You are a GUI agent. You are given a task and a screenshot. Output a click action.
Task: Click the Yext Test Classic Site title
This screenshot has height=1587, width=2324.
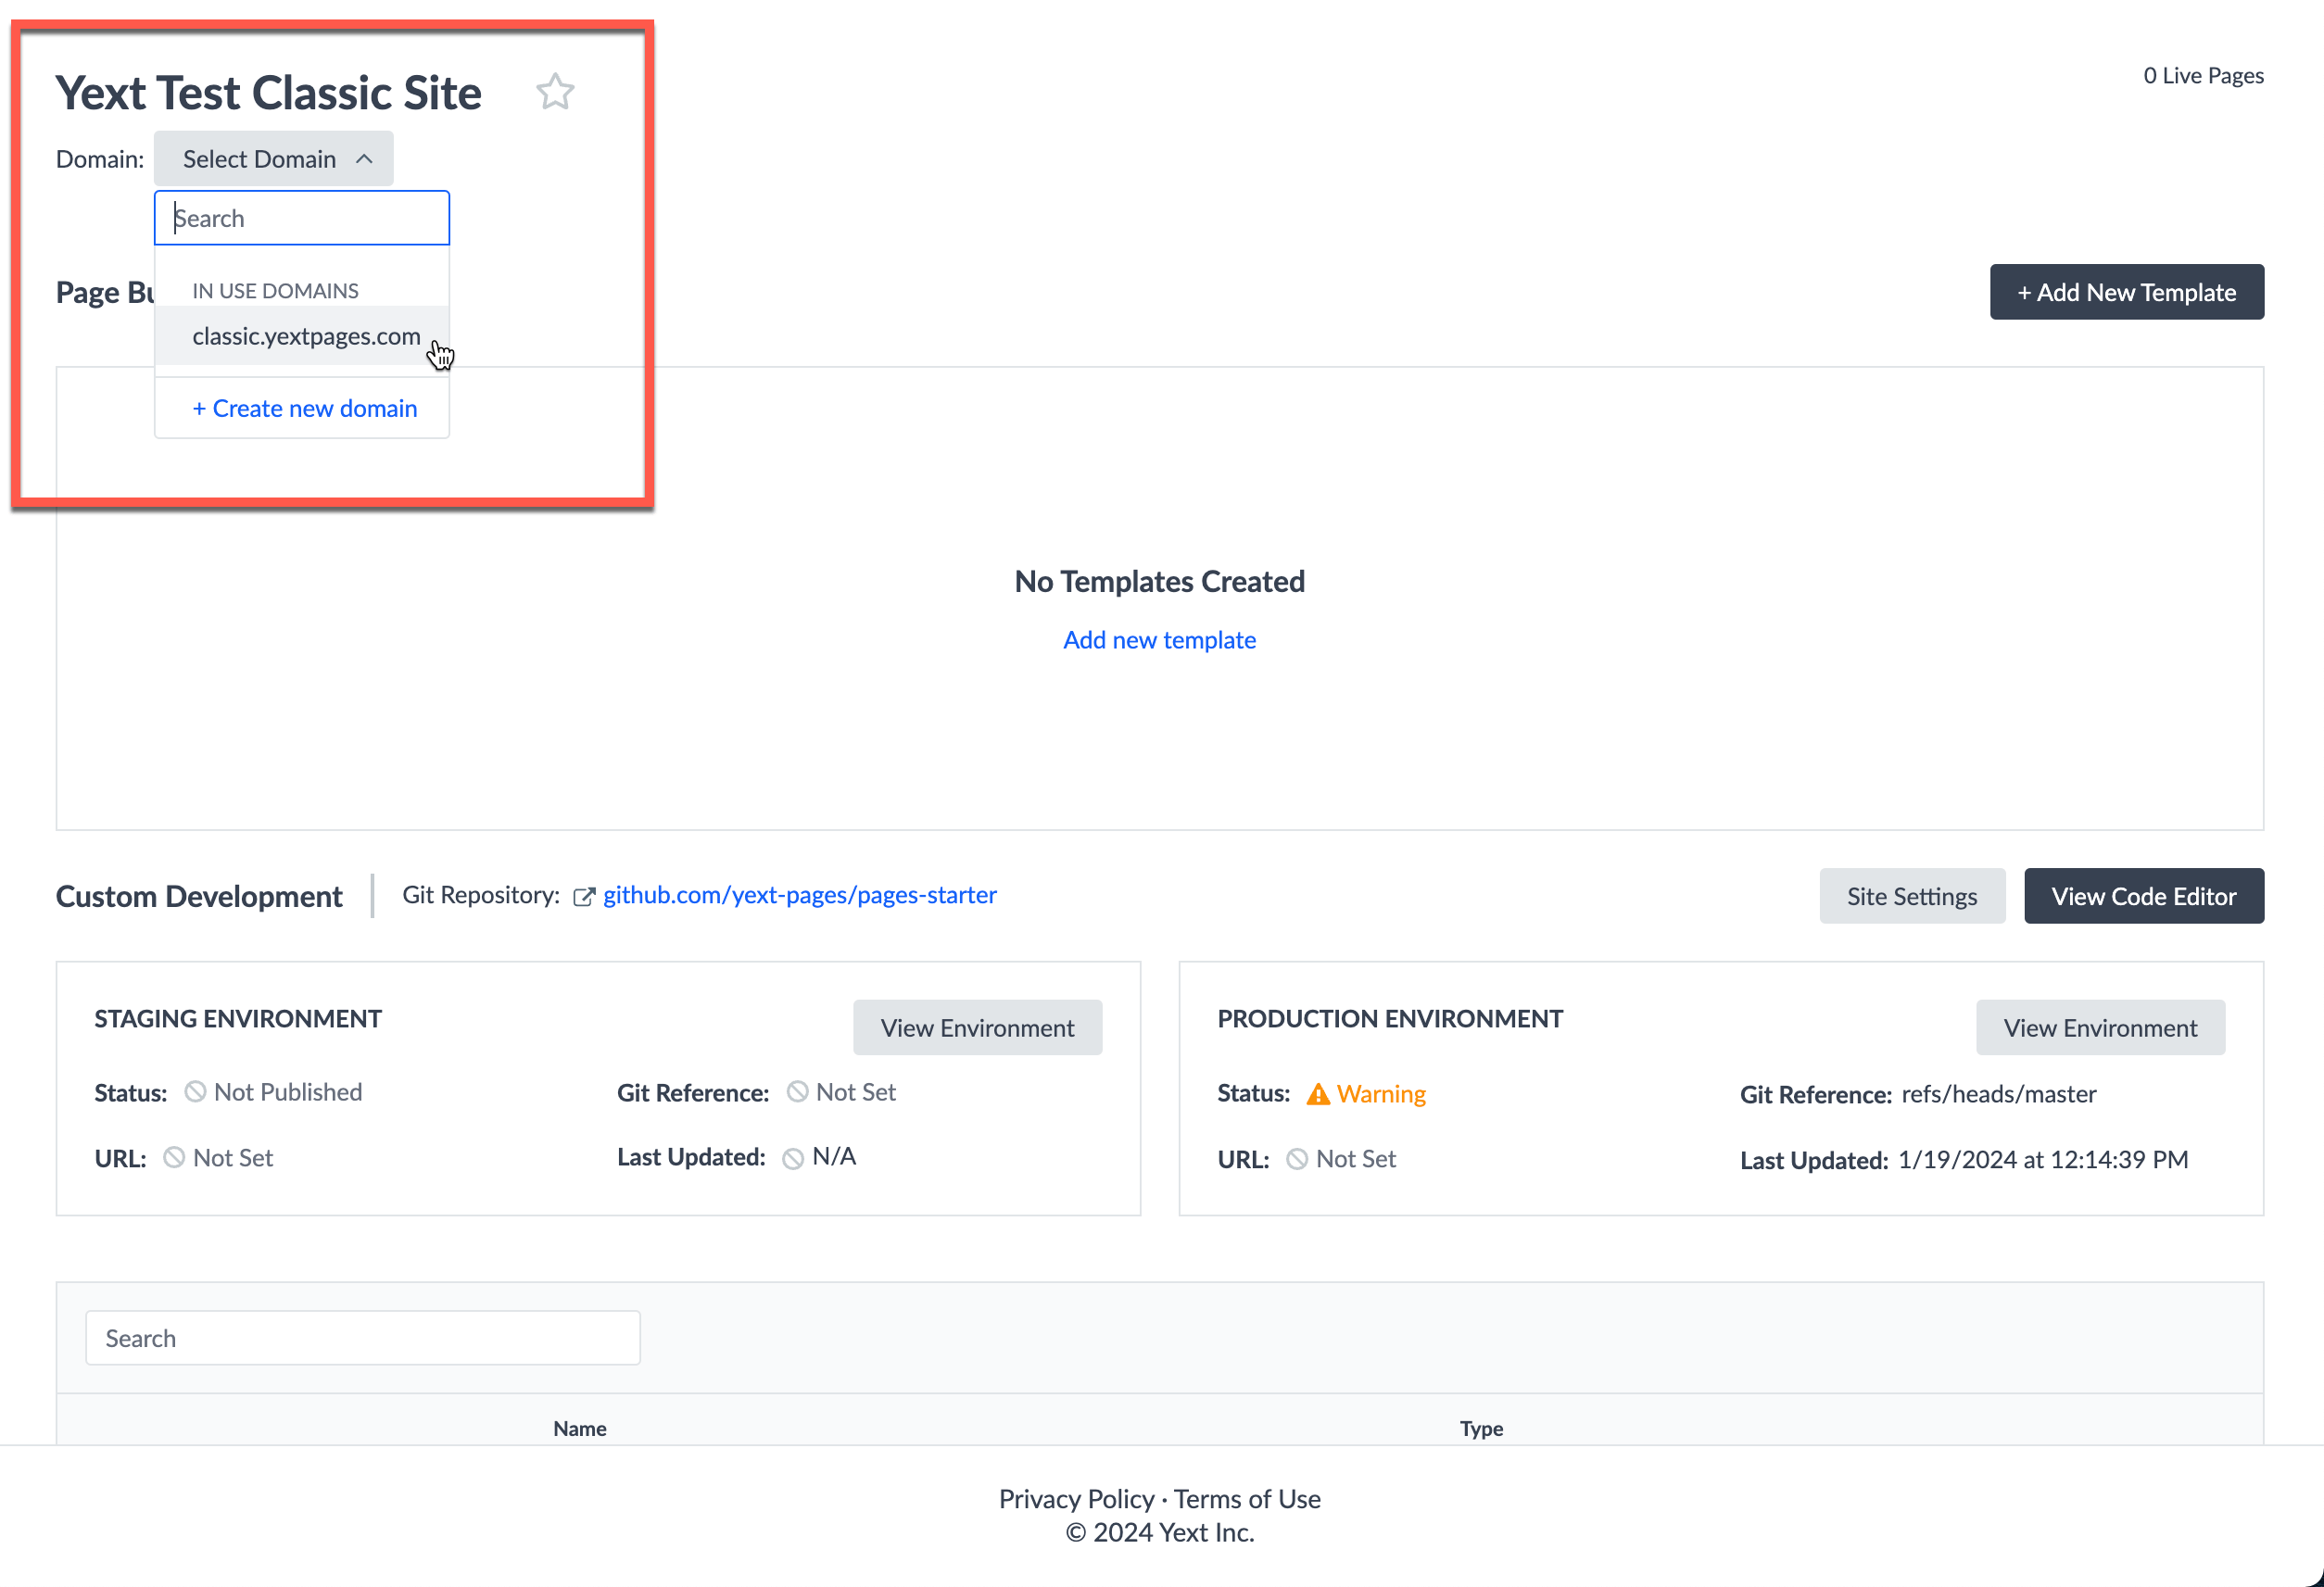pos(268,93)
